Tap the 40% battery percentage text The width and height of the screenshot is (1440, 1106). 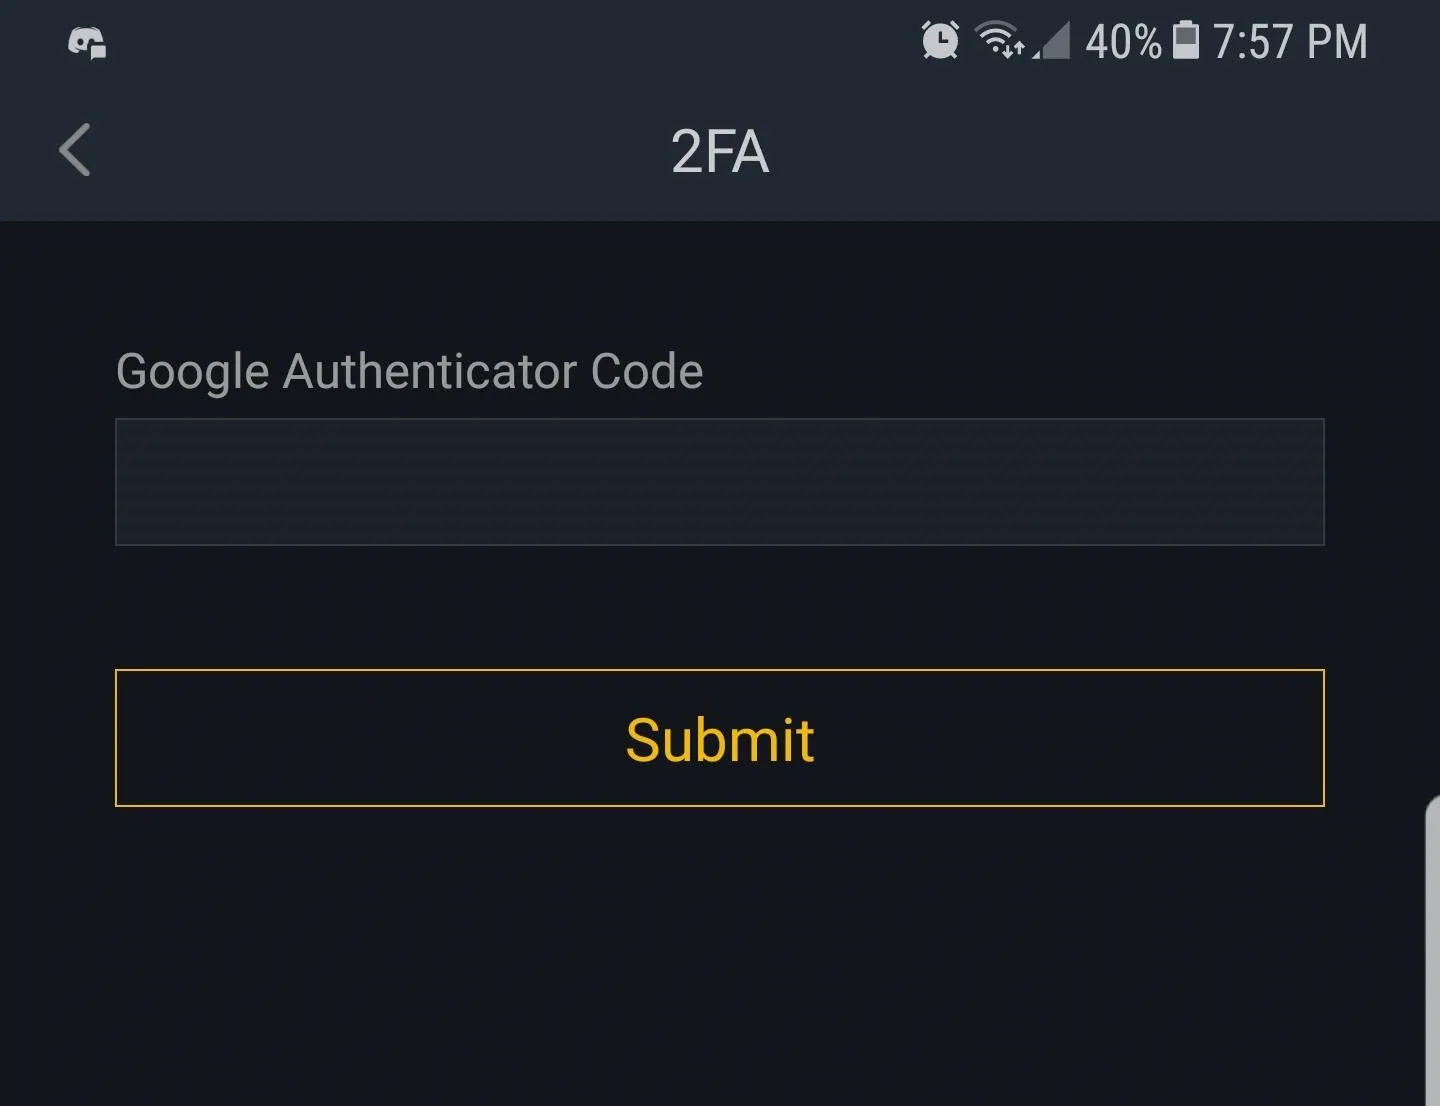tap(1124, 42)
